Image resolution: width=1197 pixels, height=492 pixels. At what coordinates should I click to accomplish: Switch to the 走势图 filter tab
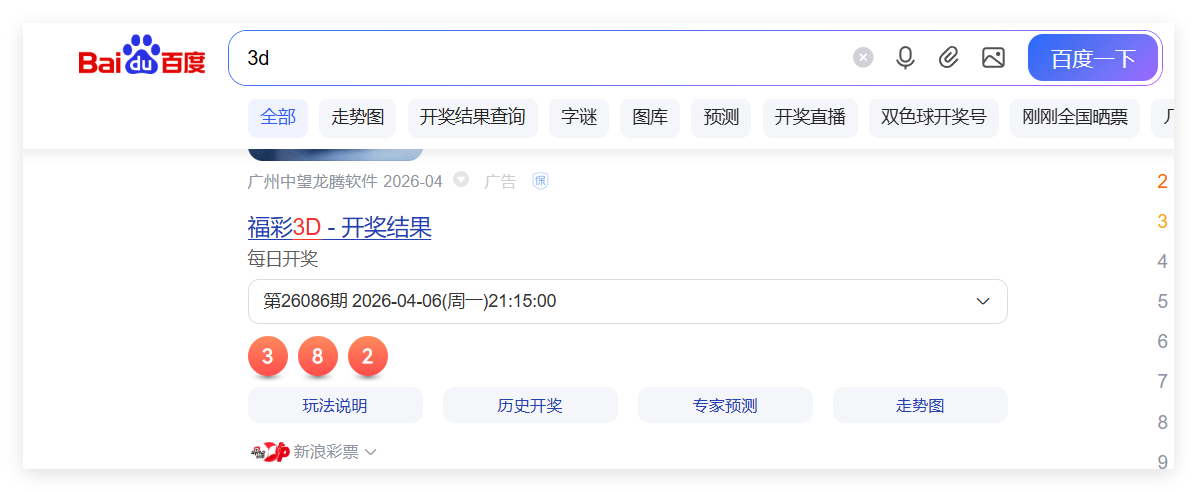point(358,117)
